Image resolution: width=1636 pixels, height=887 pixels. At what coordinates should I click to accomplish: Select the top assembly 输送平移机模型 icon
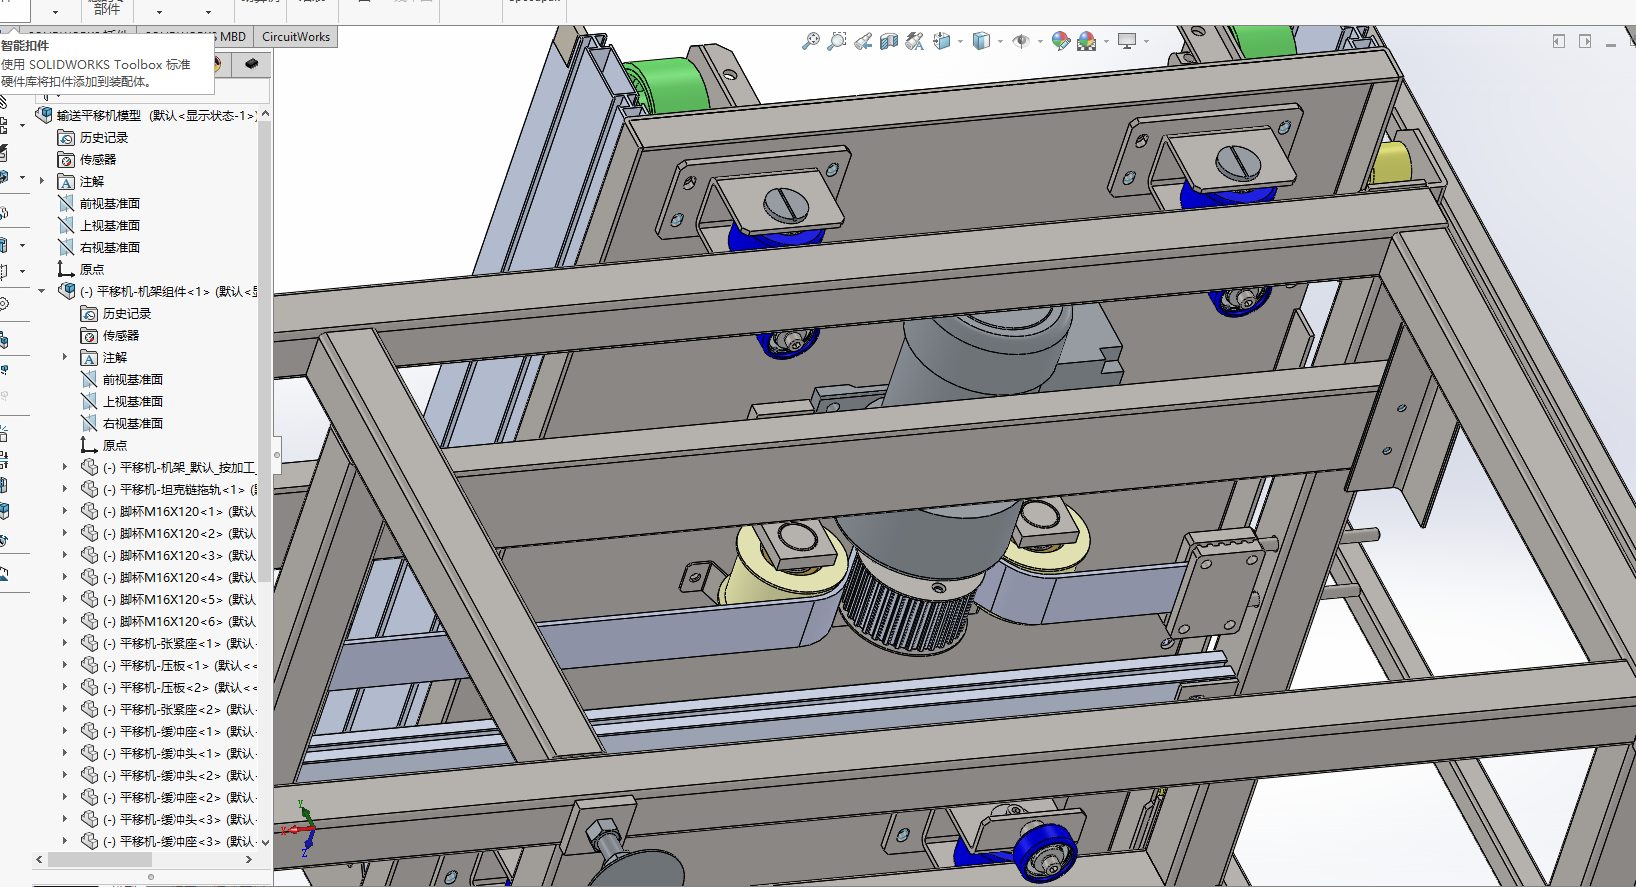45,115
